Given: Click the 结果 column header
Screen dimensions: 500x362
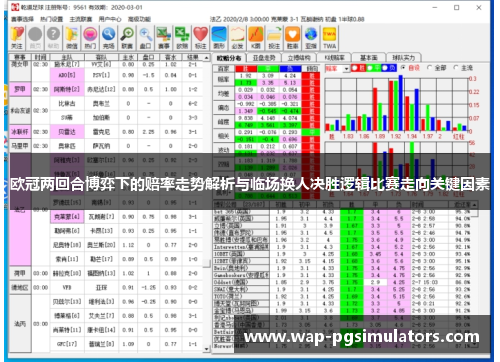Looking at the screenshot, I should click(x=193, y=57).
